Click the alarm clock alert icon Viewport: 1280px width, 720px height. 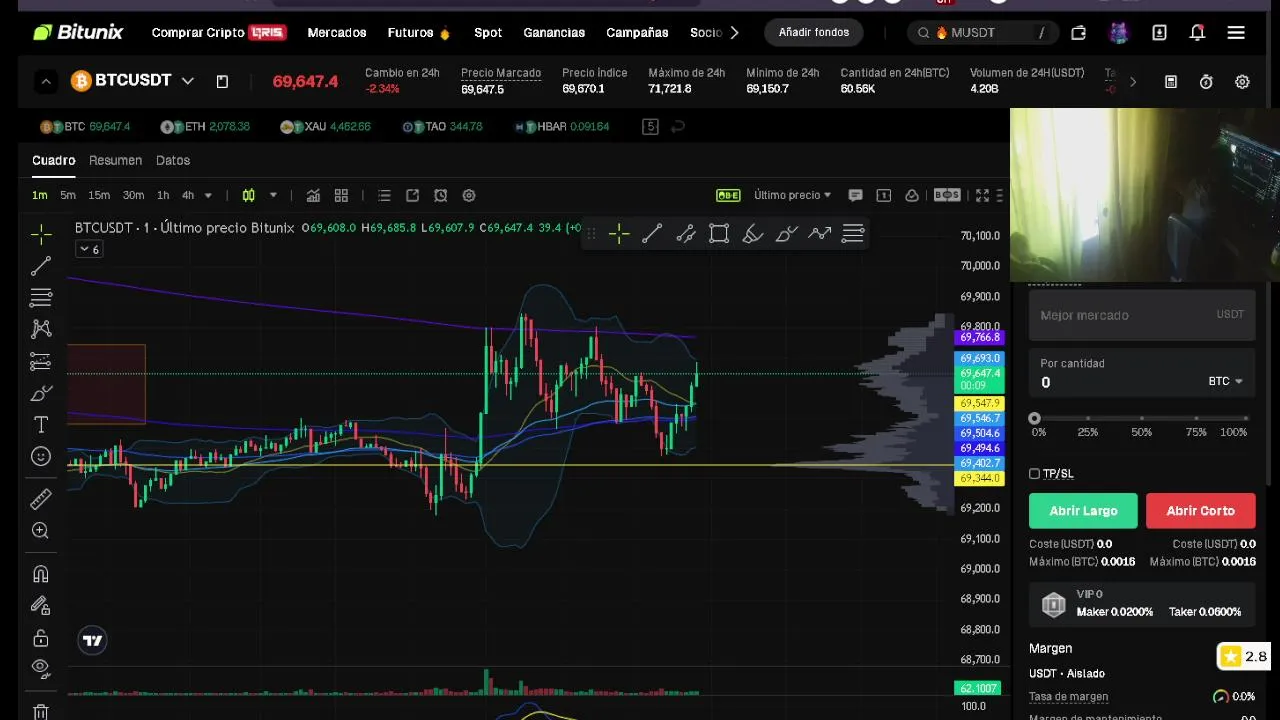tap(440, 195)
